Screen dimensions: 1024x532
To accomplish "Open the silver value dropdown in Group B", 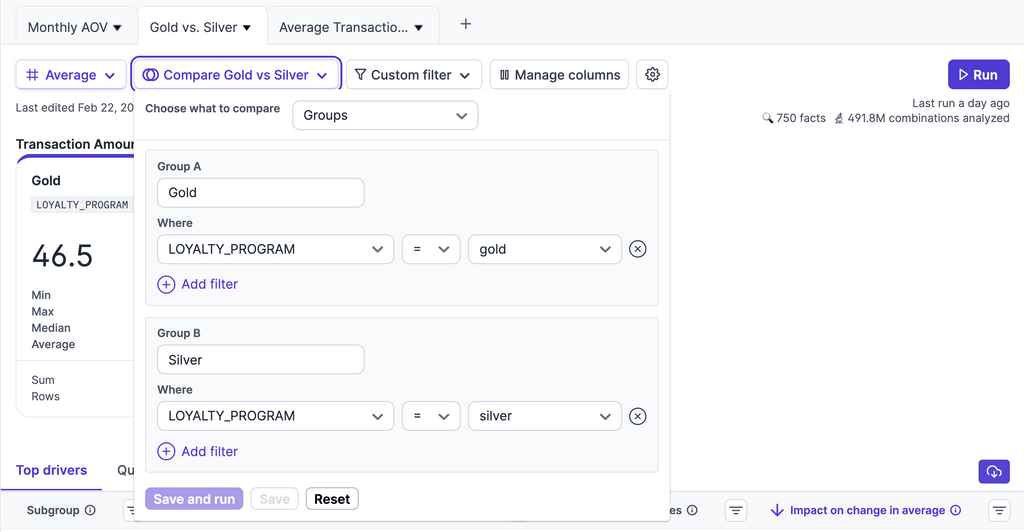I will click(545, 416).
